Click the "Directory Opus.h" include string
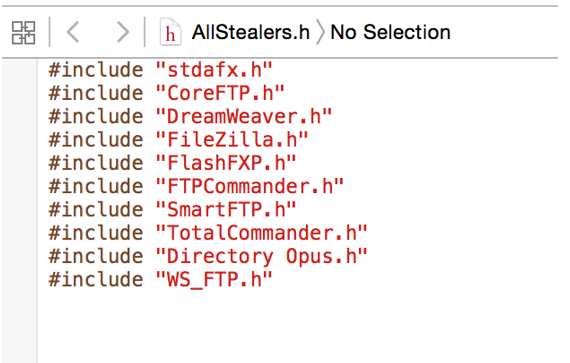Viewport: 570px width, 363px height. [261, 256]
